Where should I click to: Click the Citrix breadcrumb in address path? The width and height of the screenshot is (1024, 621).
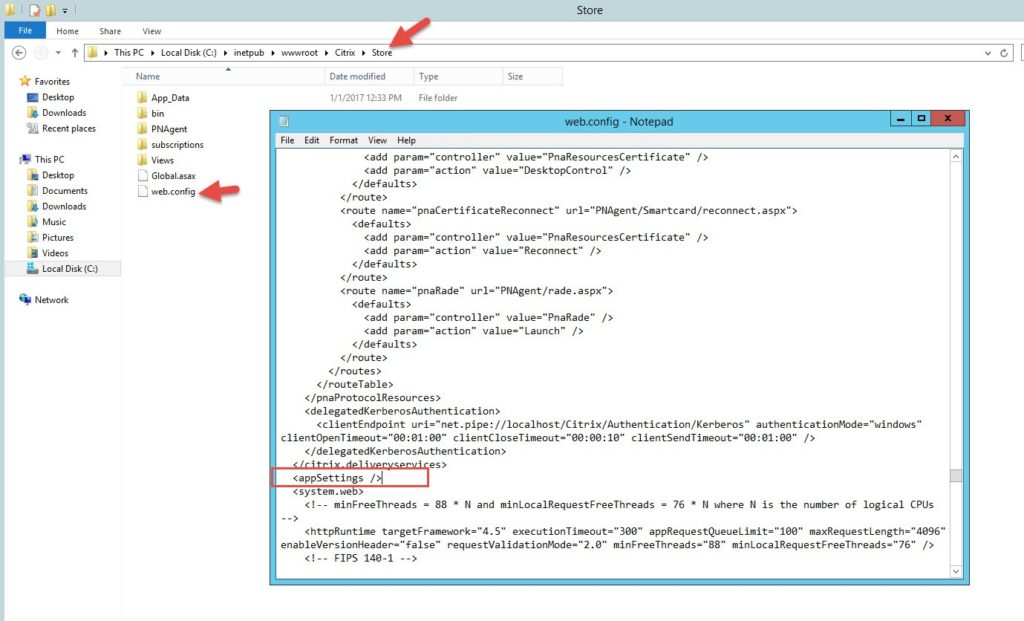click(x=342, y=53)
